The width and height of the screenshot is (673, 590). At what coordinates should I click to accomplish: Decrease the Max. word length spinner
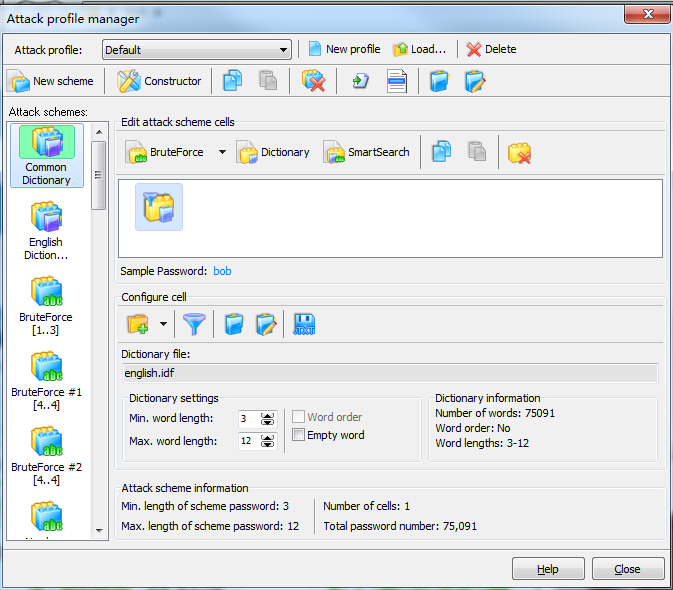pyautogui.click(x=267, y=445)
